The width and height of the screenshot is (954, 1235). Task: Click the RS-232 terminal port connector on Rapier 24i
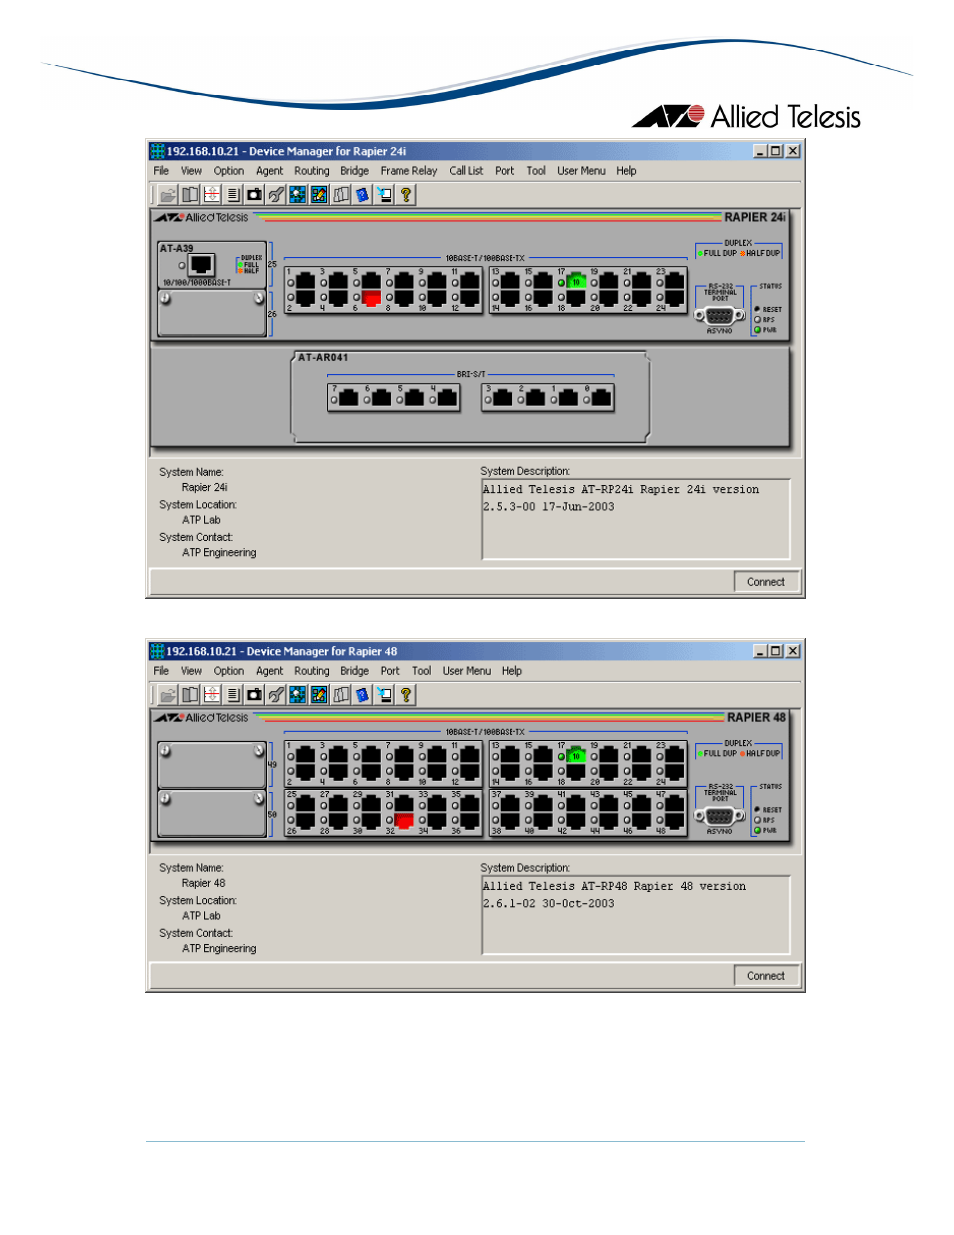[720, 315]
